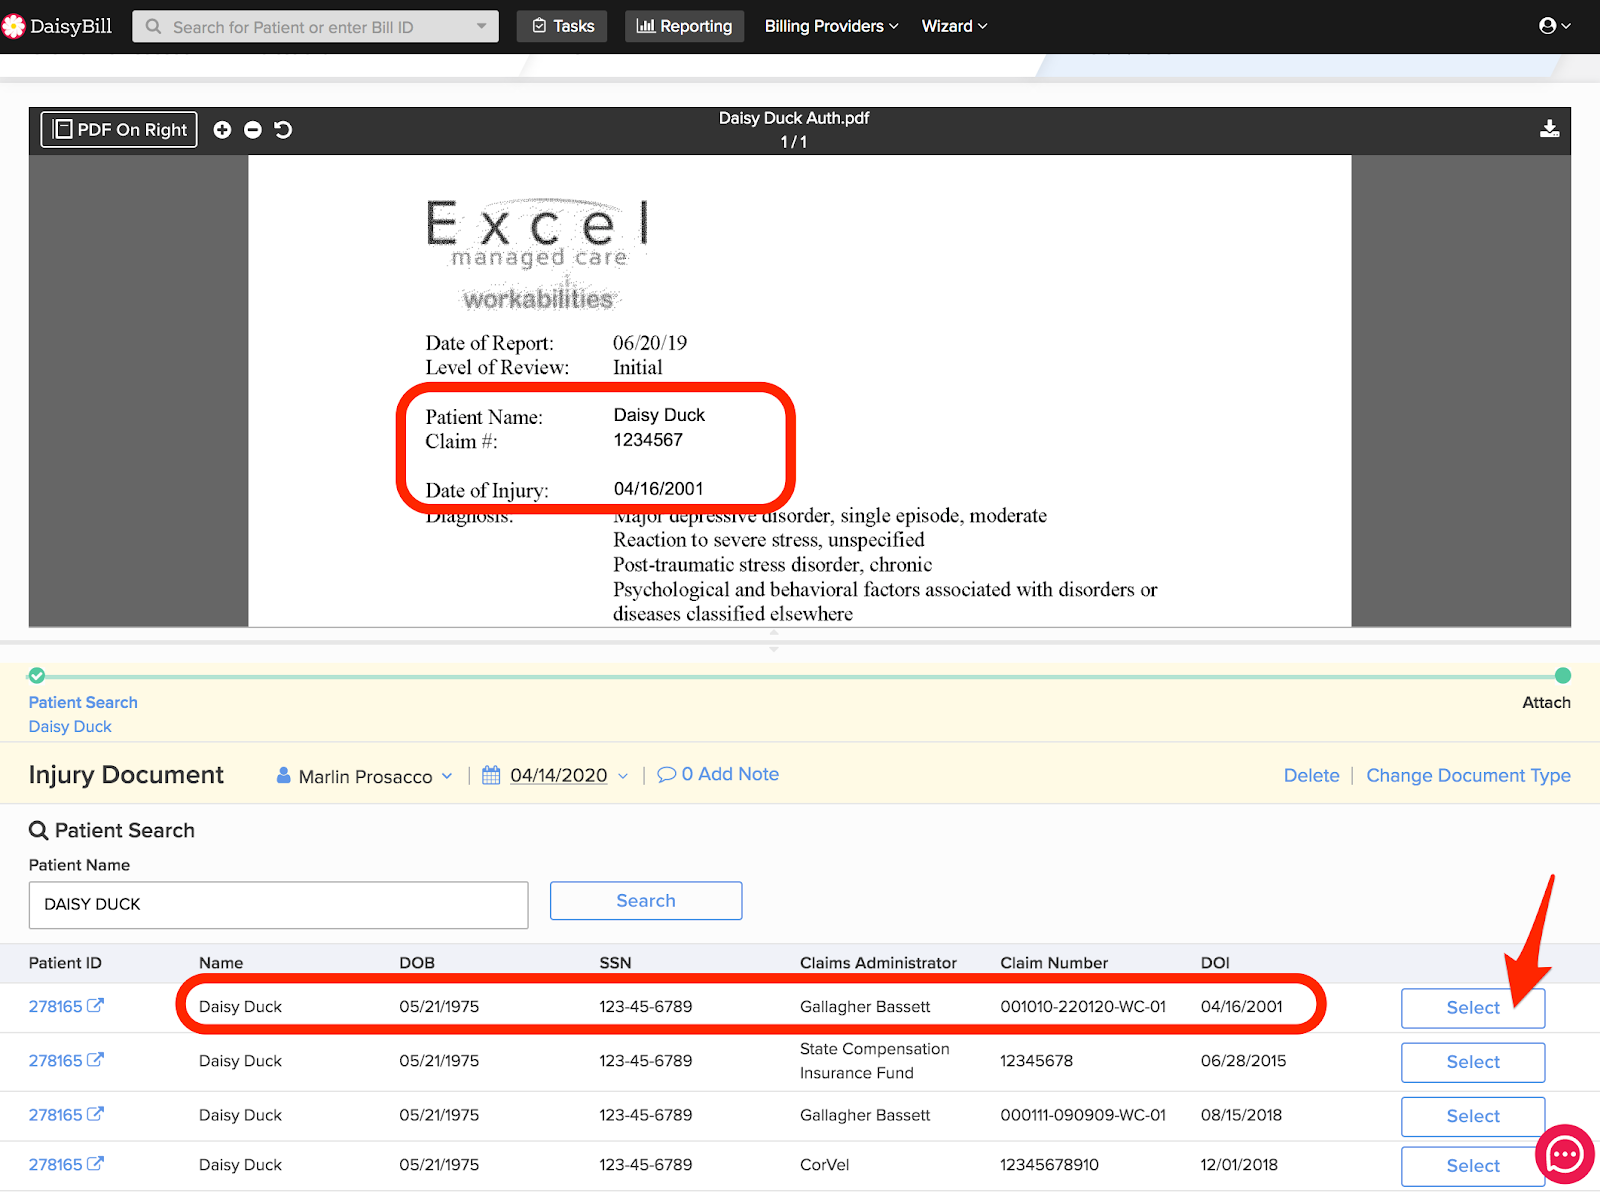The height and width of the screenshot is (1193, 1600).
Task: Open external link icon in 08/15/2018 row
Action: (x=95, y=1114)
